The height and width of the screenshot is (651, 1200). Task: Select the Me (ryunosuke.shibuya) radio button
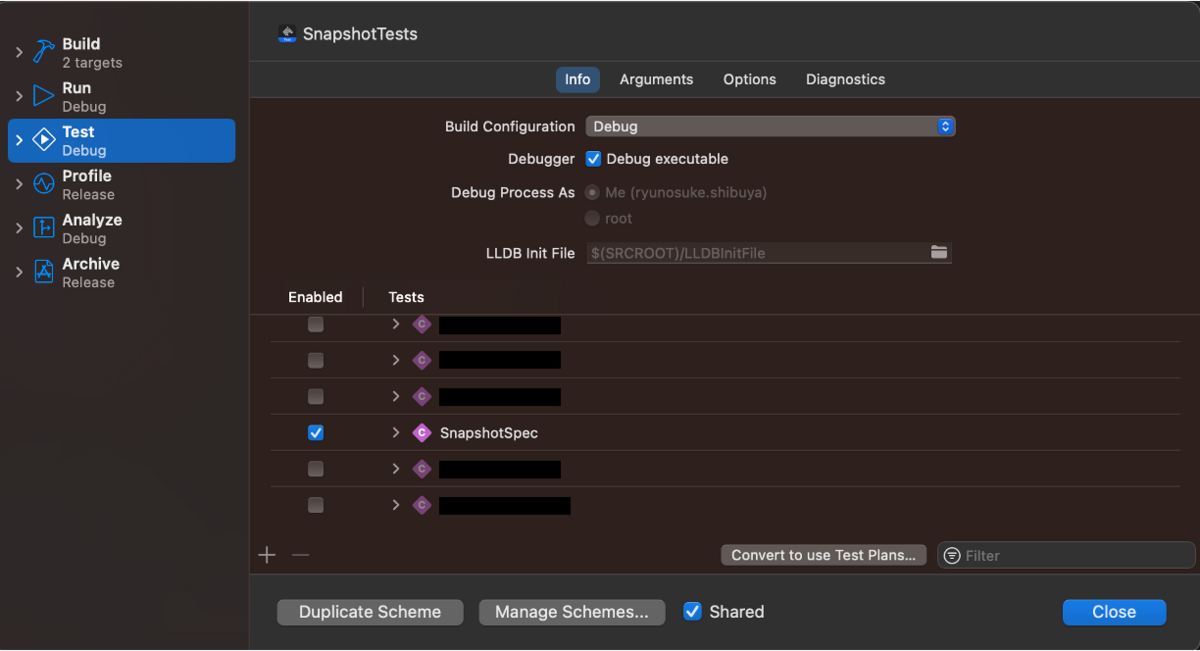pos(593,192)
